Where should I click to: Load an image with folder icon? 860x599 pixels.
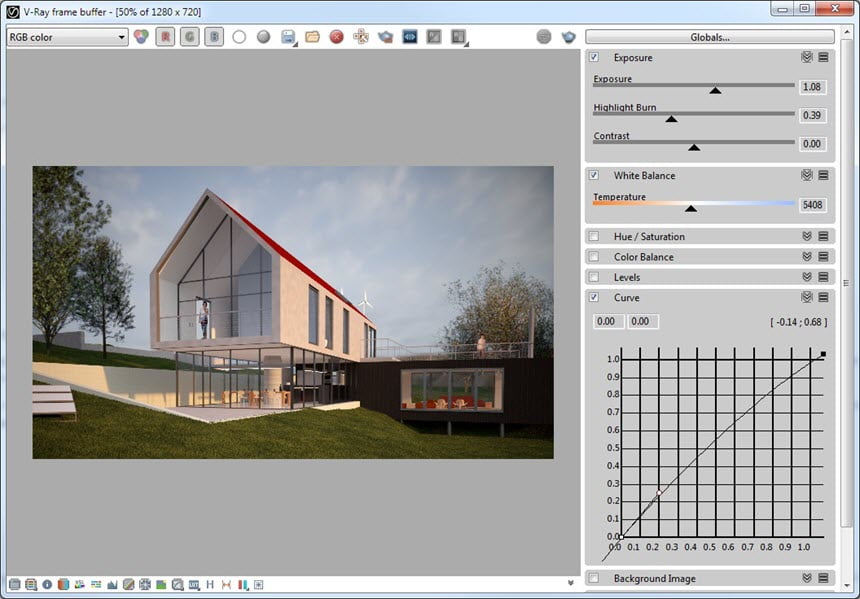pyautogui.click(x=312, y=37)
